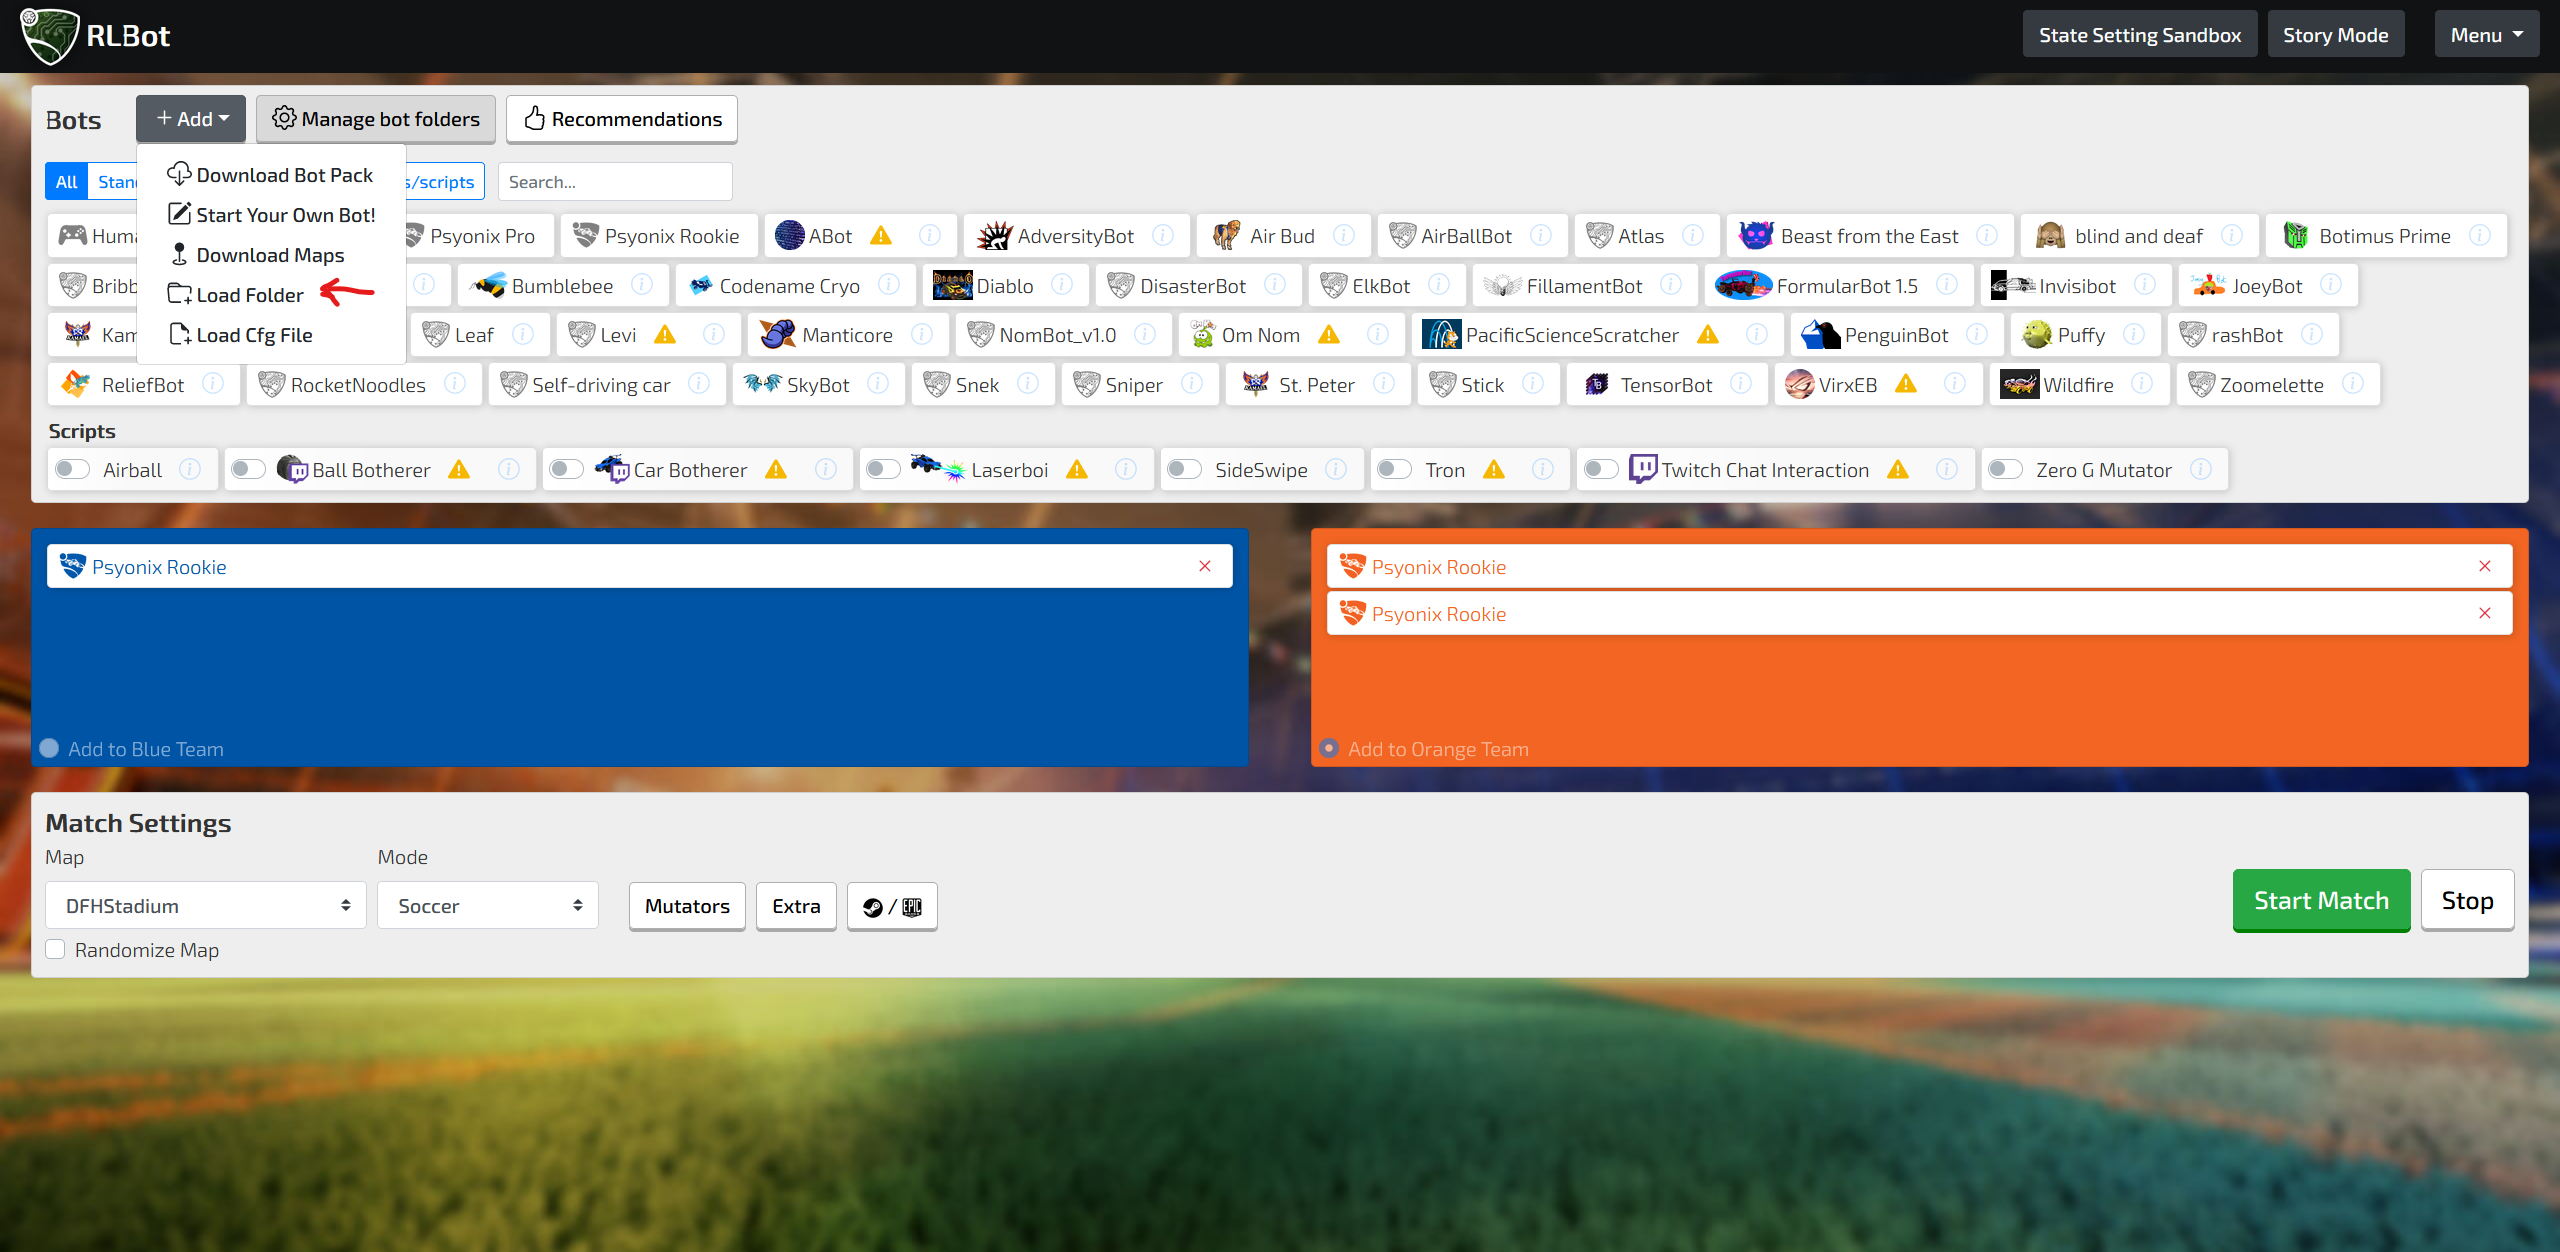
Task: Open the Menu dropdown in header
Action: 2485,35
